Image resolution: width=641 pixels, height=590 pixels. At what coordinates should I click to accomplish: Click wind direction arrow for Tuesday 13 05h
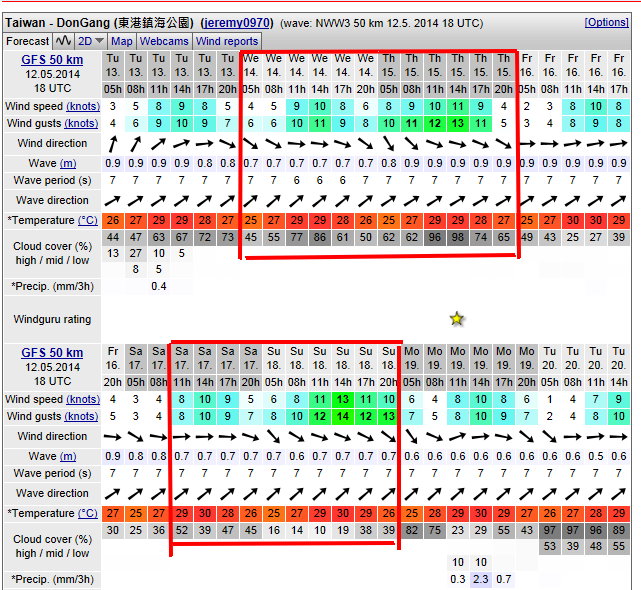pyautogui.click(x=113, y=144)
